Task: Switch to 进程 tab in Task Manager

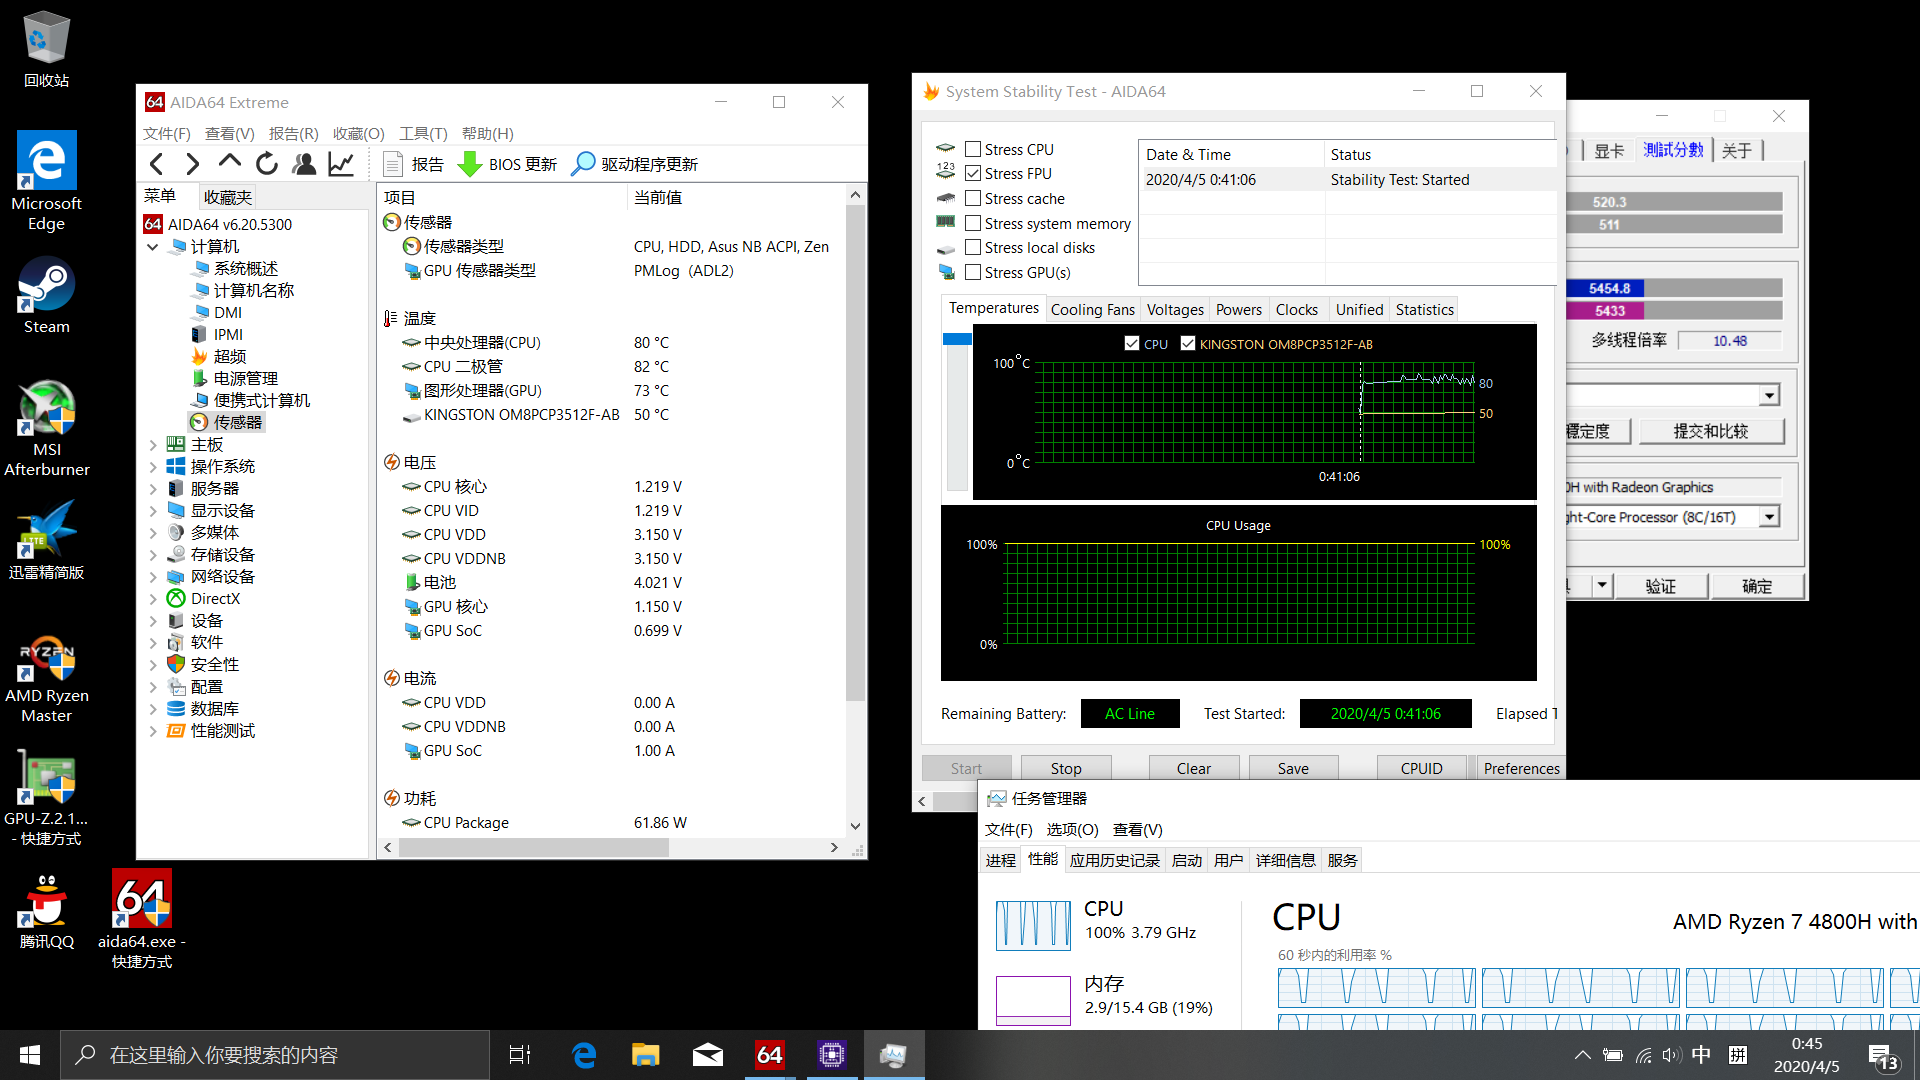Action: 1001,860
